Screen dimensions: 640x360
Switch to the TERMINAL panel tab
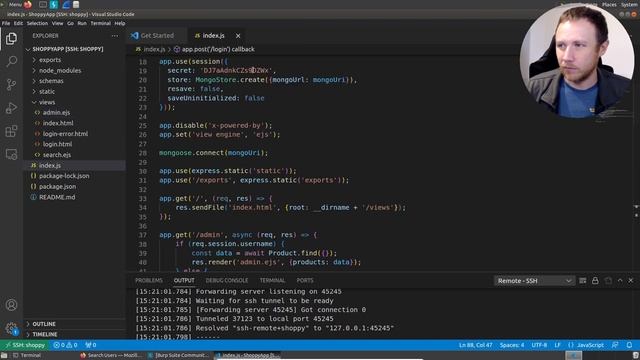[272, 281]
